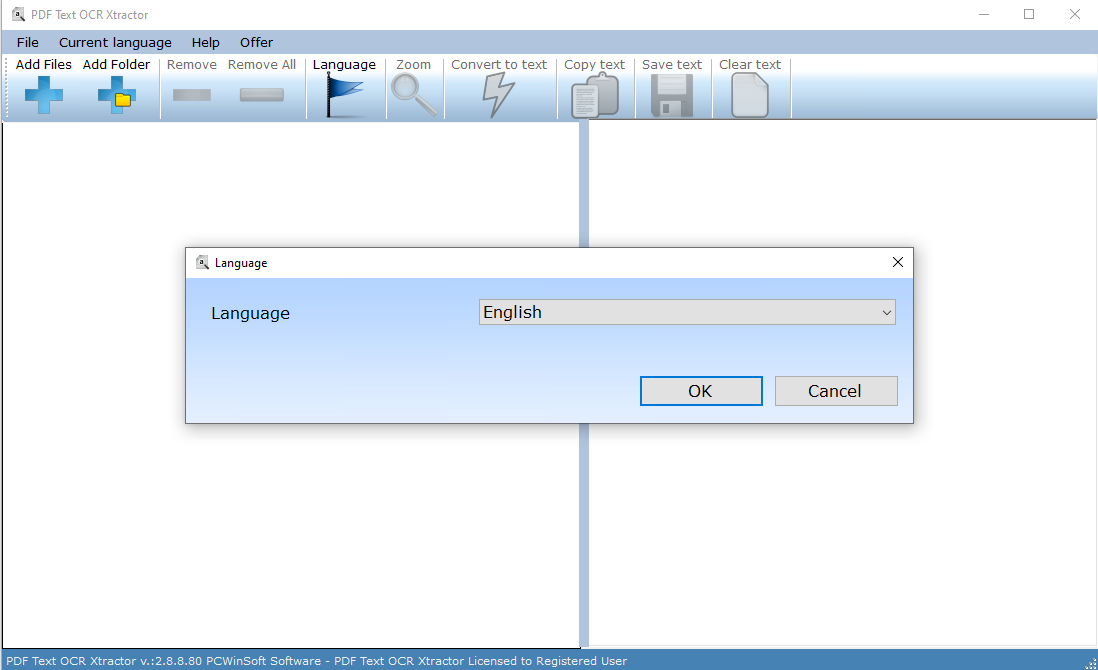The width and height of the screenshot is (1098, 670).
Task: Open the Current language menu
Action: 116,43
